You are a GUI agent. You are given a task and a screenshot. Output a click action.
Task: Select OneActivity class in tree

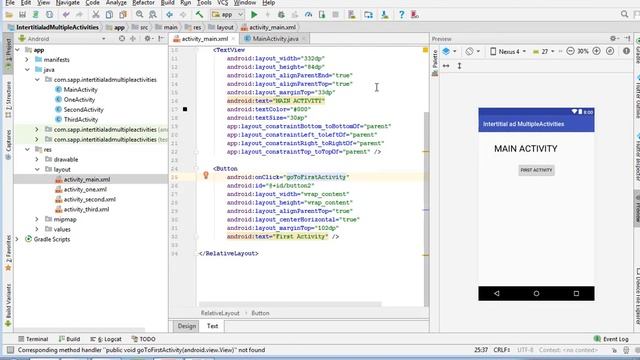[79, 100]
